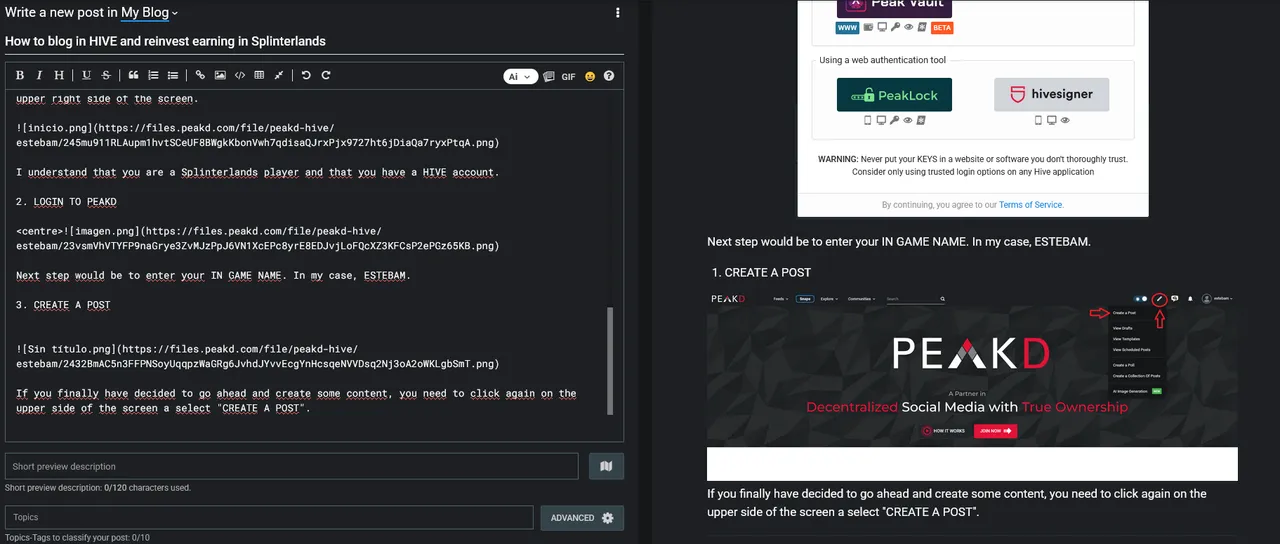Click 'Topics-Tags to classify your post' hint
1280x544 pixels.
[x=77, y=538]
